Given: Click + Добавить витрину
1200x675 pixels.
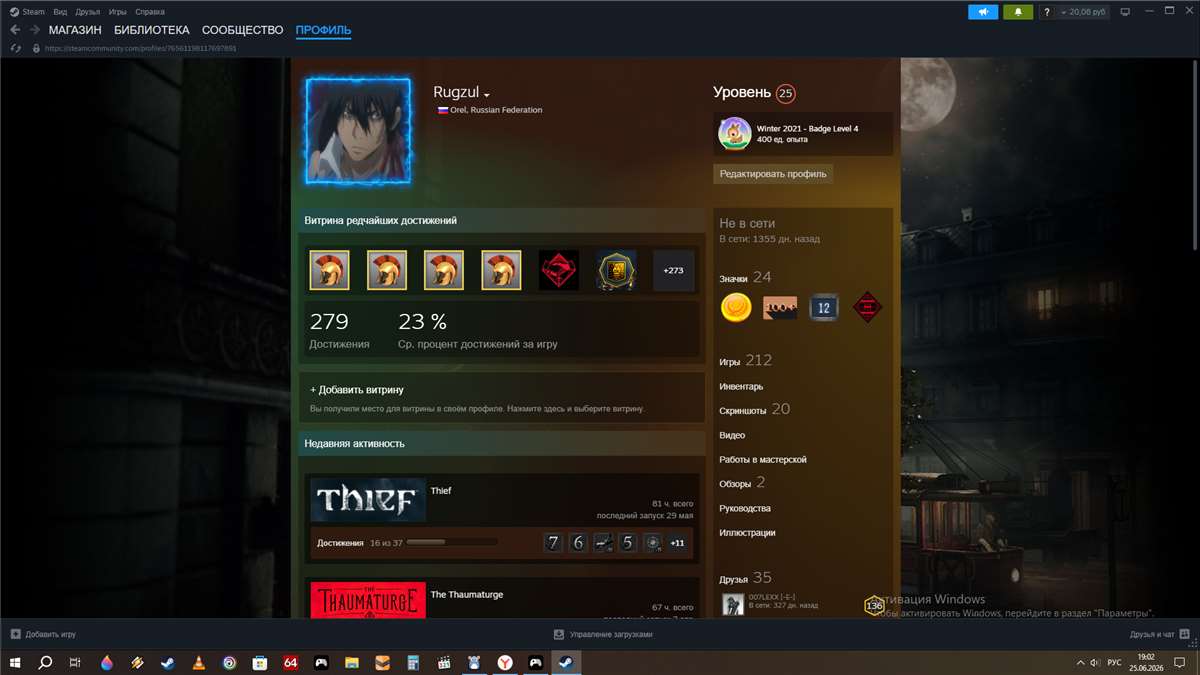Looking at the screenshot, I should click(357, 389).
